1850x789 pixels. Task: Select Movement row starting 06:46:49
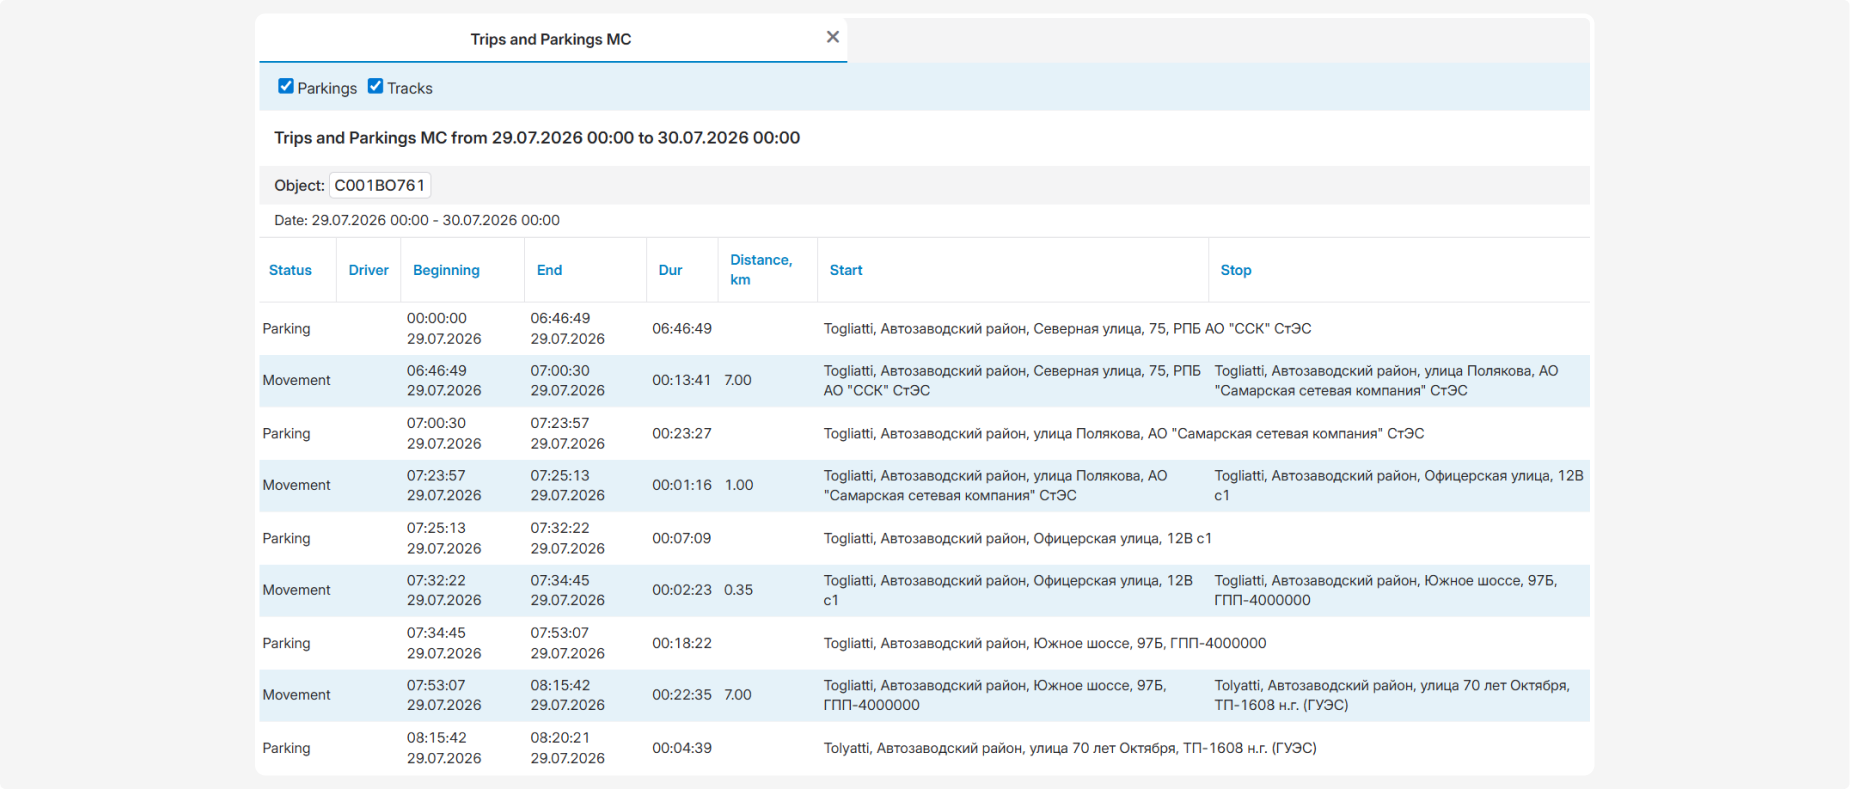(x=924, y=381)
